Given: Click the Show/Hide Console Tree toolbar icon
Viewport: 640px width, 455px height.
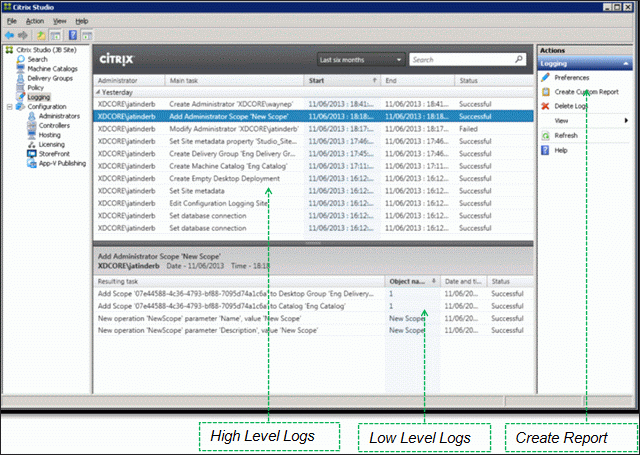Looking at the screenshot, I should [x=56, y=36].
